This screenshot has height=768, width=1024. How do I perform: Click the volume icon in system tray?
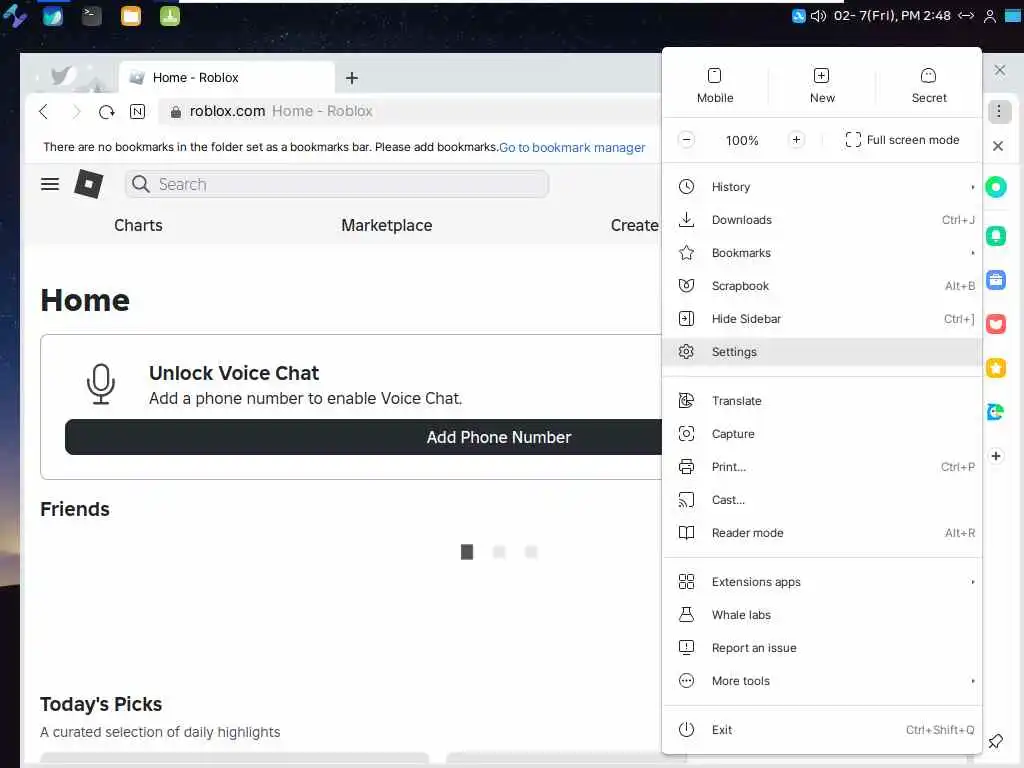(x=818, y=16)
